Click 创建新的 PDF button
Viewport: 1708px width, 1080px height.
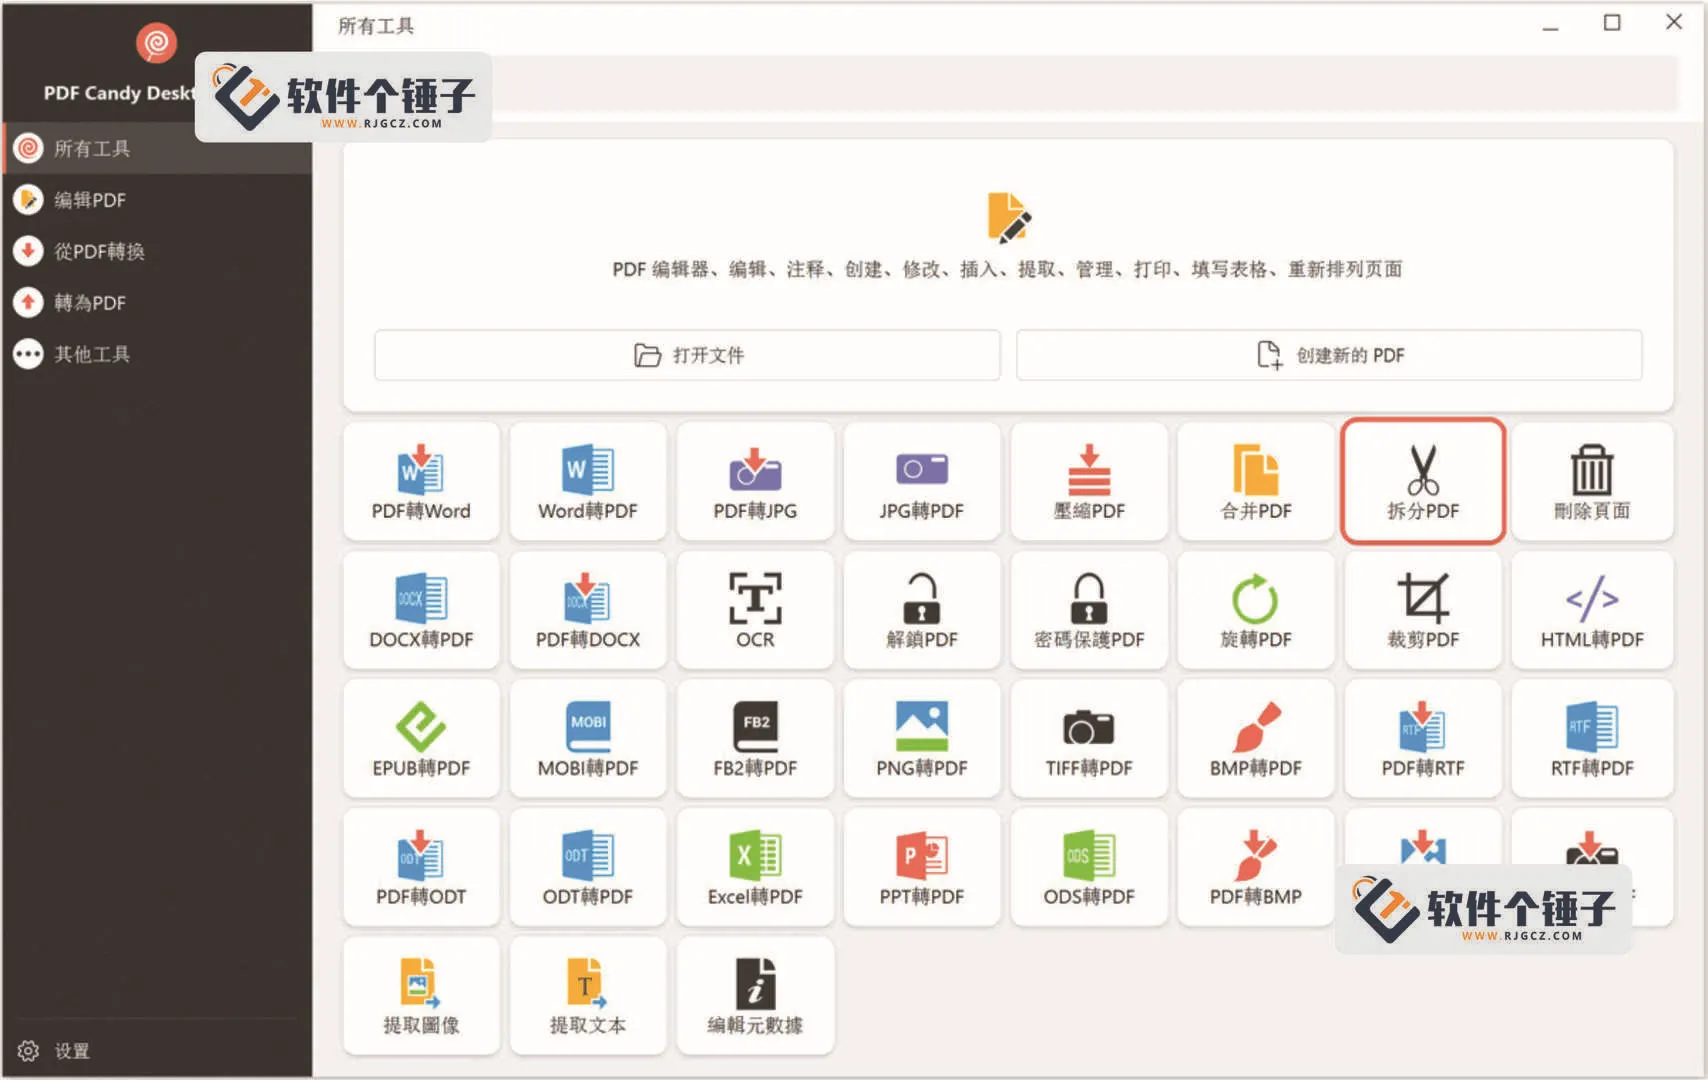1329,355
